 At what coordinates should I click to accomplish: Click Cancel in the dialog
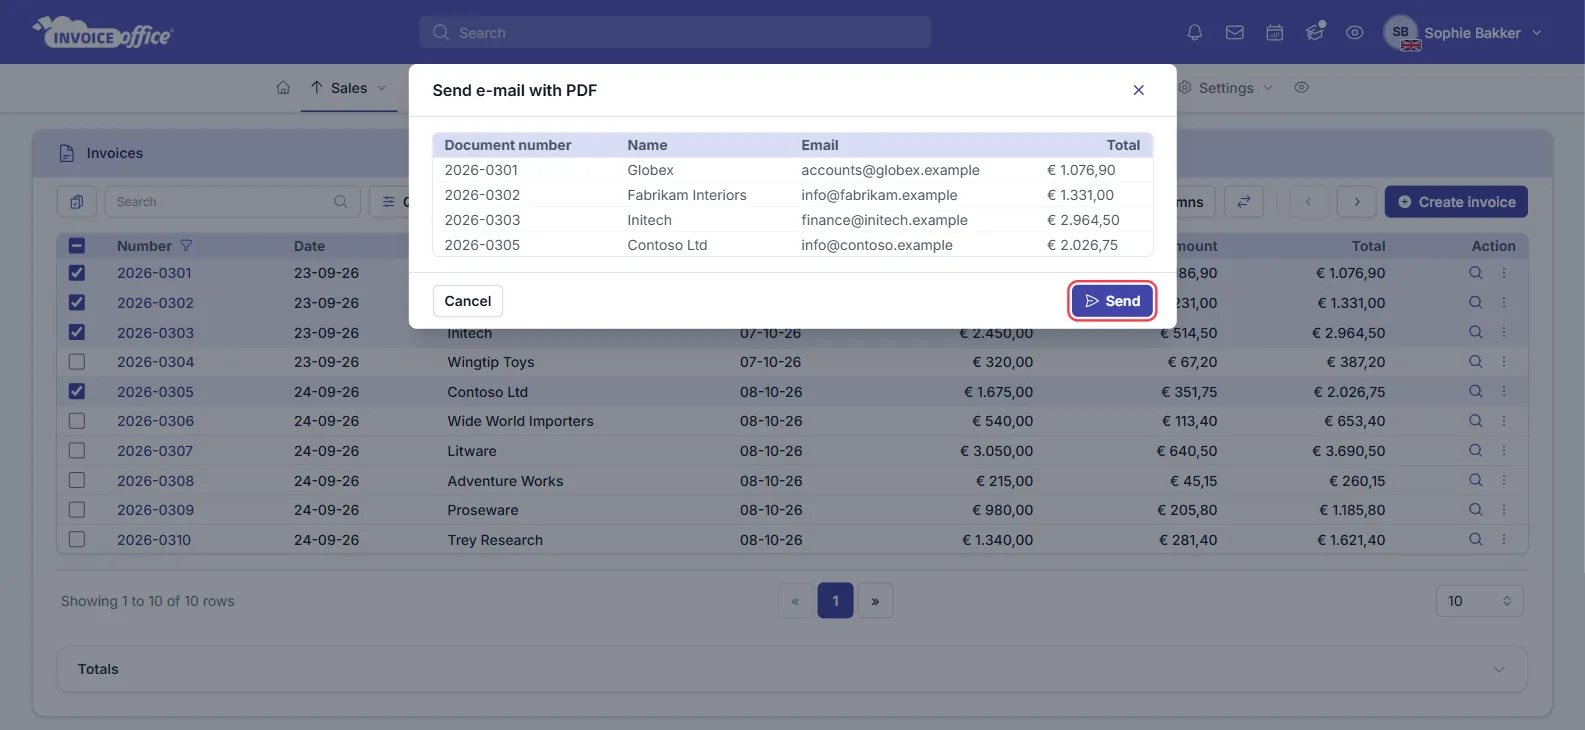[468, 301]
